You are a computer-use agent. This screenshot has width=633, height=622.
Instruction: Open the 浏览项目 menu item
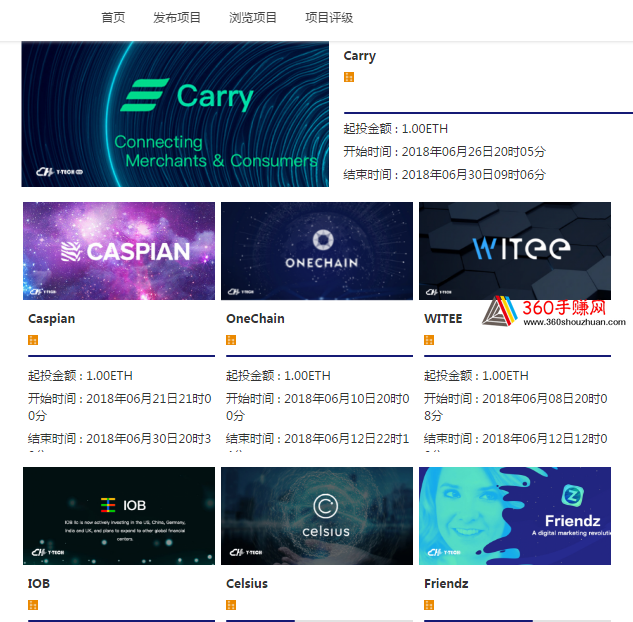pos(253,18)
